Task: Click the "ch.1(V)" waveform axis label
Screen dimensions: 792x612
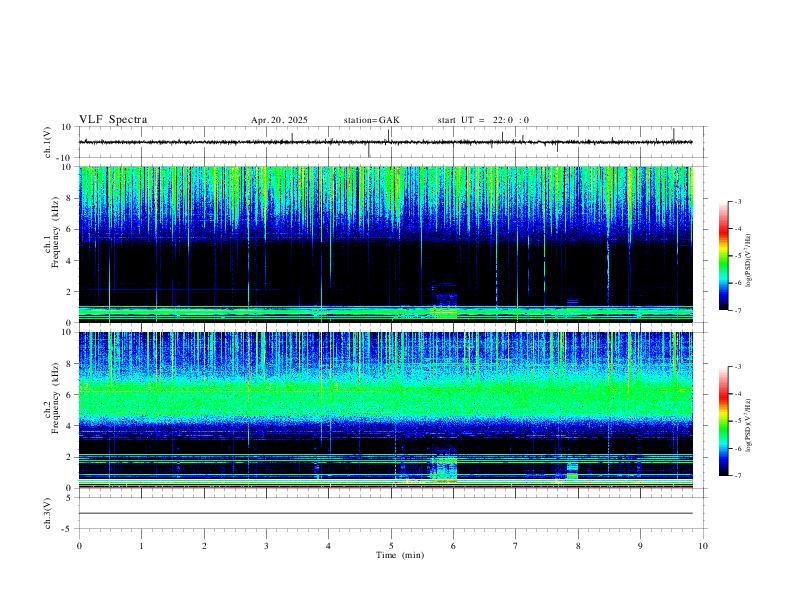Action: 48,142
